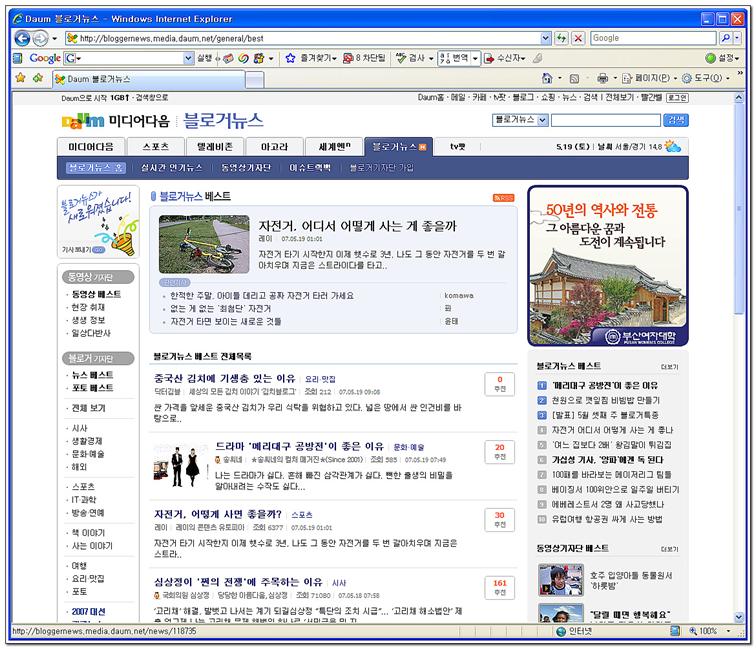Image resolution: width=756 pixels, height=649 pixels.
Task: Click the '20 추천' recommend box
Action: [x=500, y=452]
